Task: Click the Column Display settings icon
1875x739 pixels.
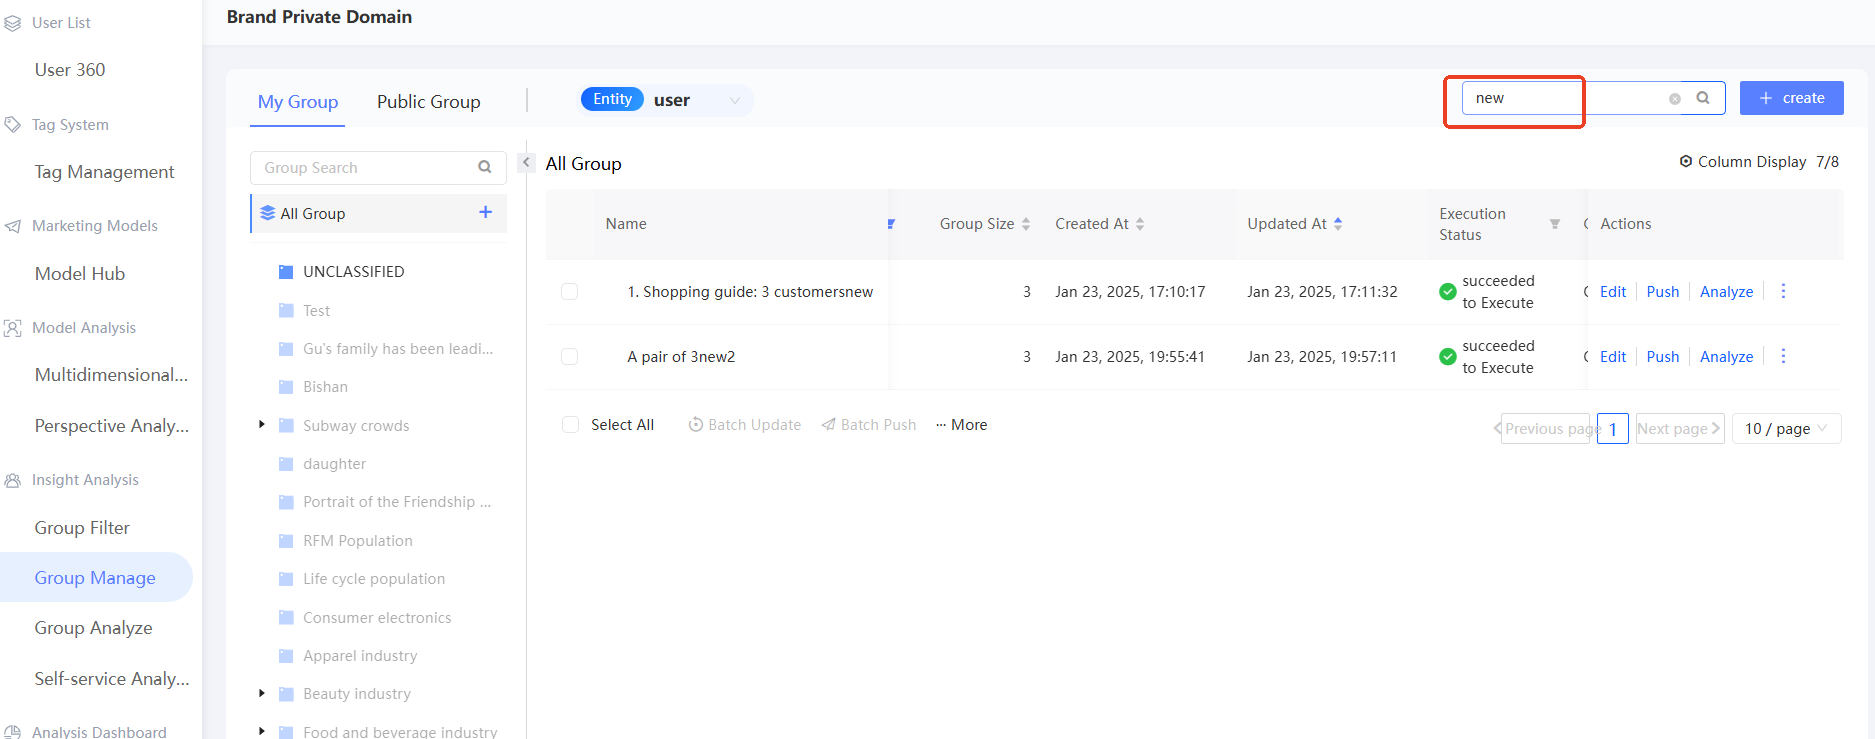Action: coord(1686,161)
